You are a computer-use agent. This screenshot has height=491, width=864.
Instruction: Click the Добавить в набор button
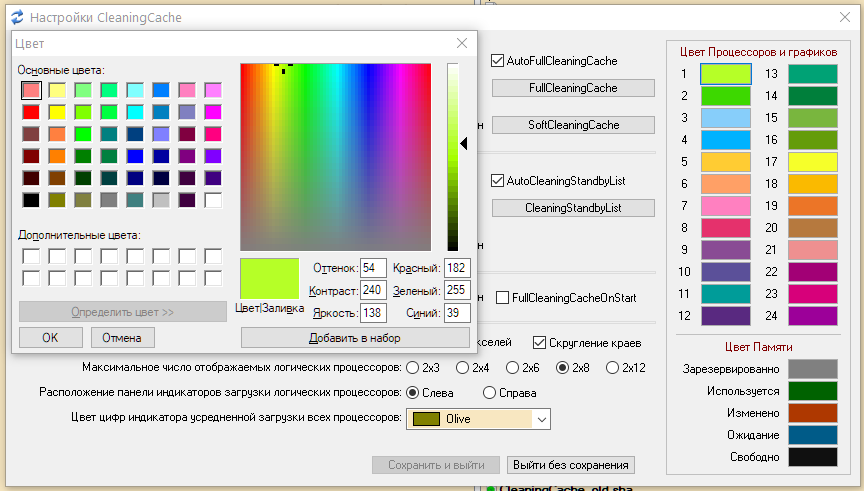click(354, 338)
